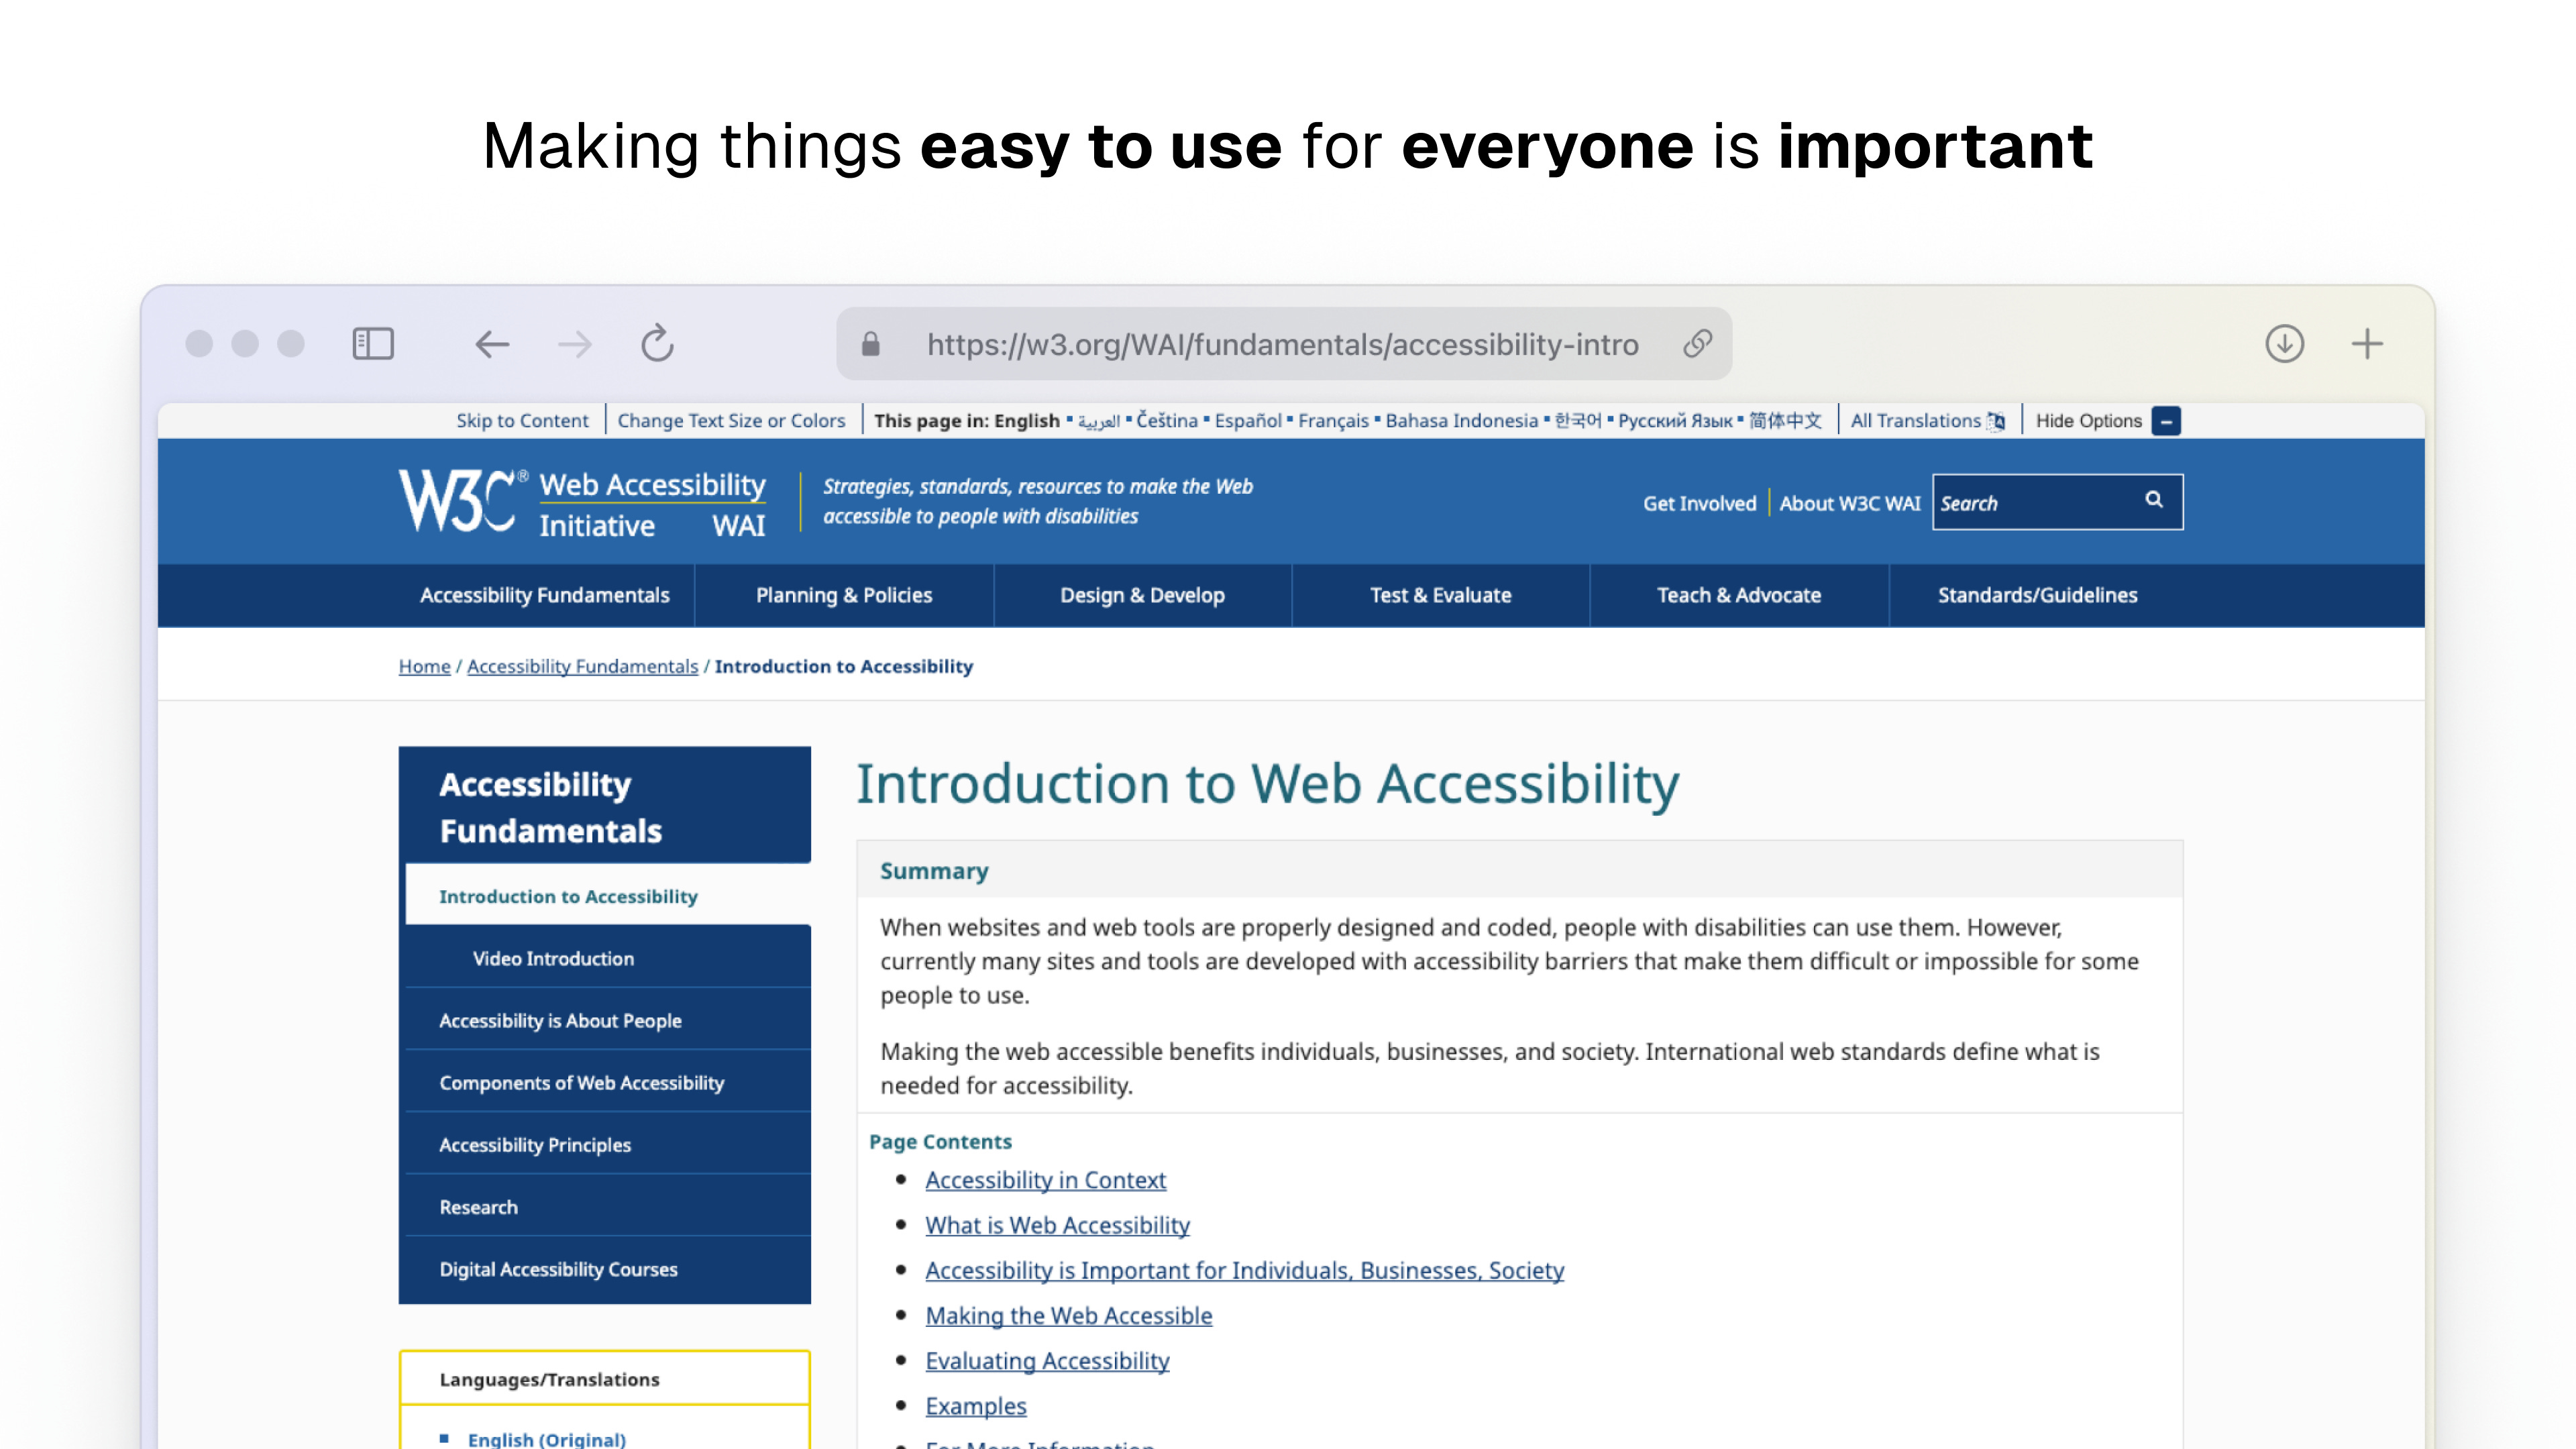Switch page language to Arabic
Image resolution: width=2576 pixels, height=1449 pixels.
[1099, 422]
